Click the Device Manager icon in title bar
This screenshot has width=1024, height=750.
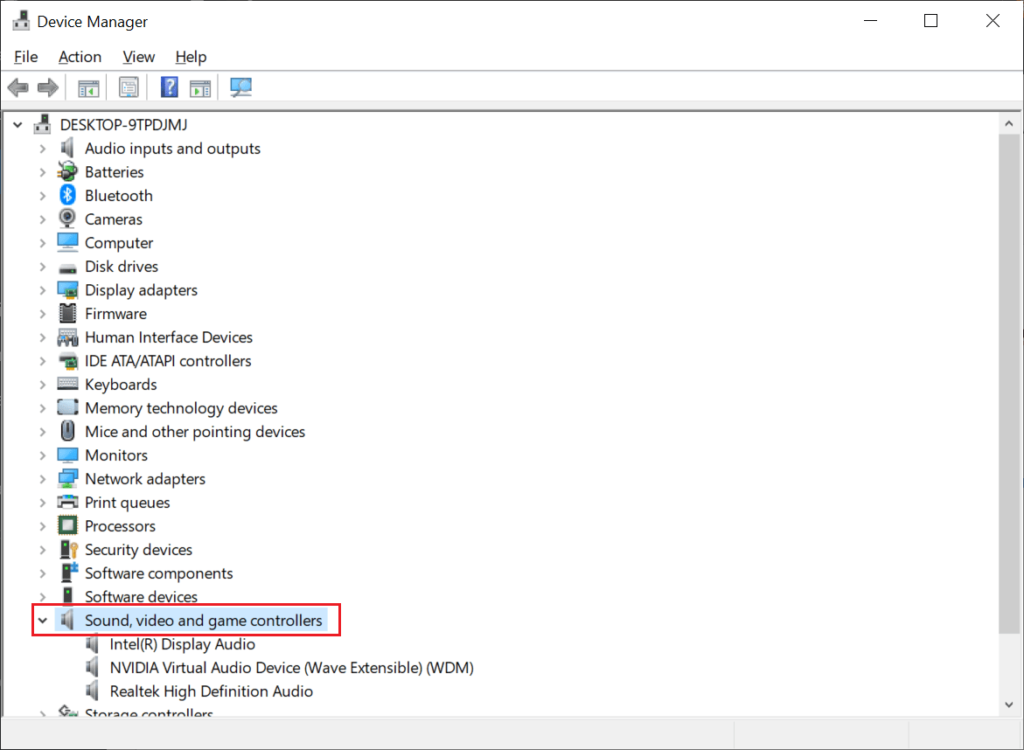point(22,20)
